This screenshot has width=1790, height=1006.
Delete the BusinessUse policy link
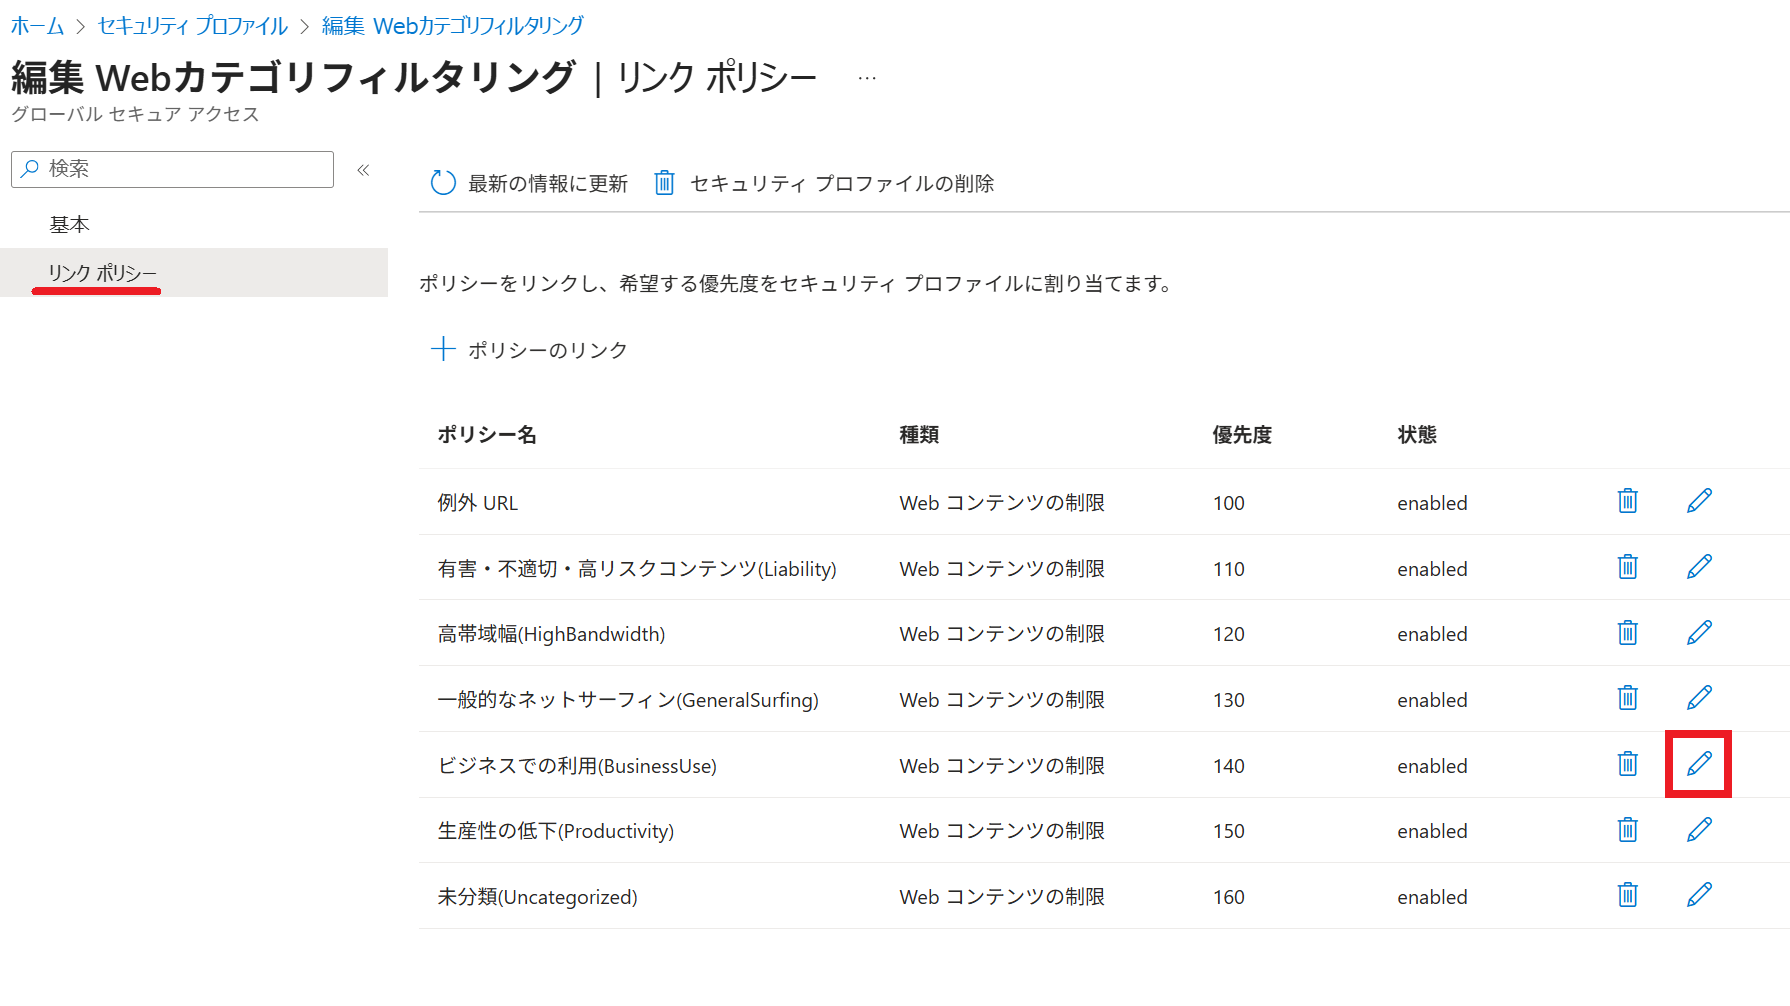point(1628,764)
